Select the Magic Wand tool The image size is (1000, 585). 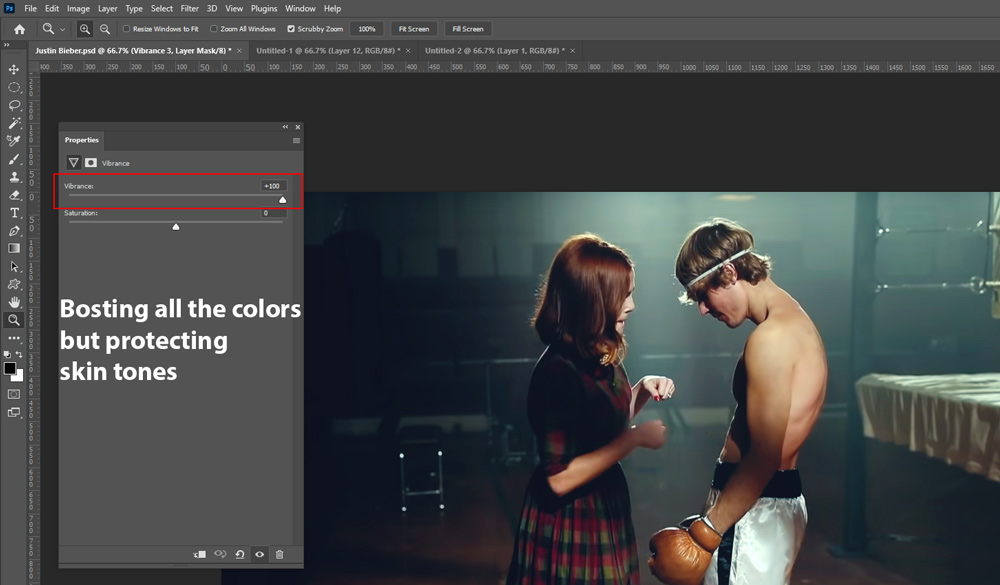pos(13,123)
